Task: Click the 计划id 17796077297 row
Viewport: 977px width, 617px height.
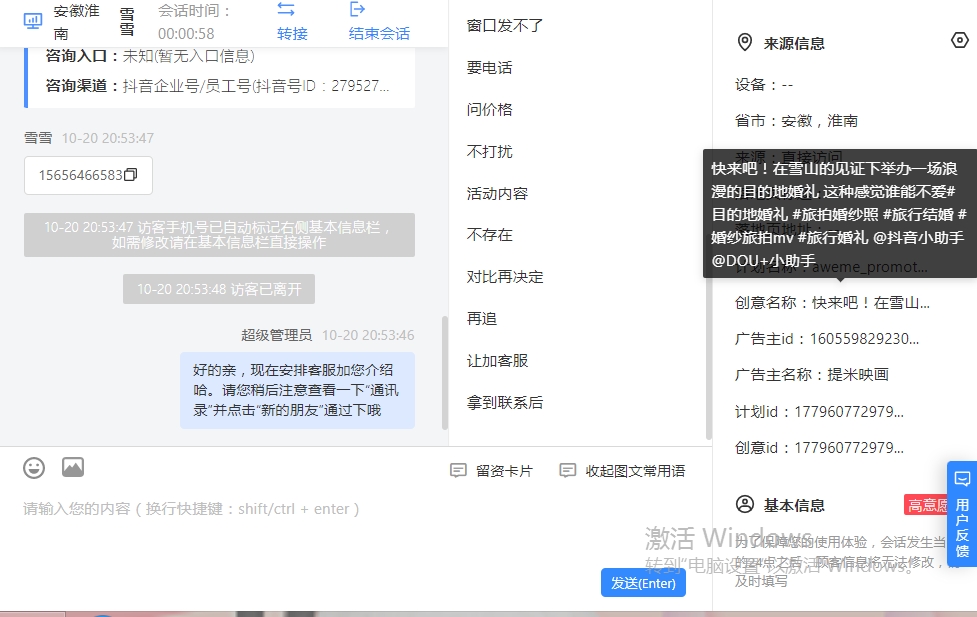Action: (819, 412)
